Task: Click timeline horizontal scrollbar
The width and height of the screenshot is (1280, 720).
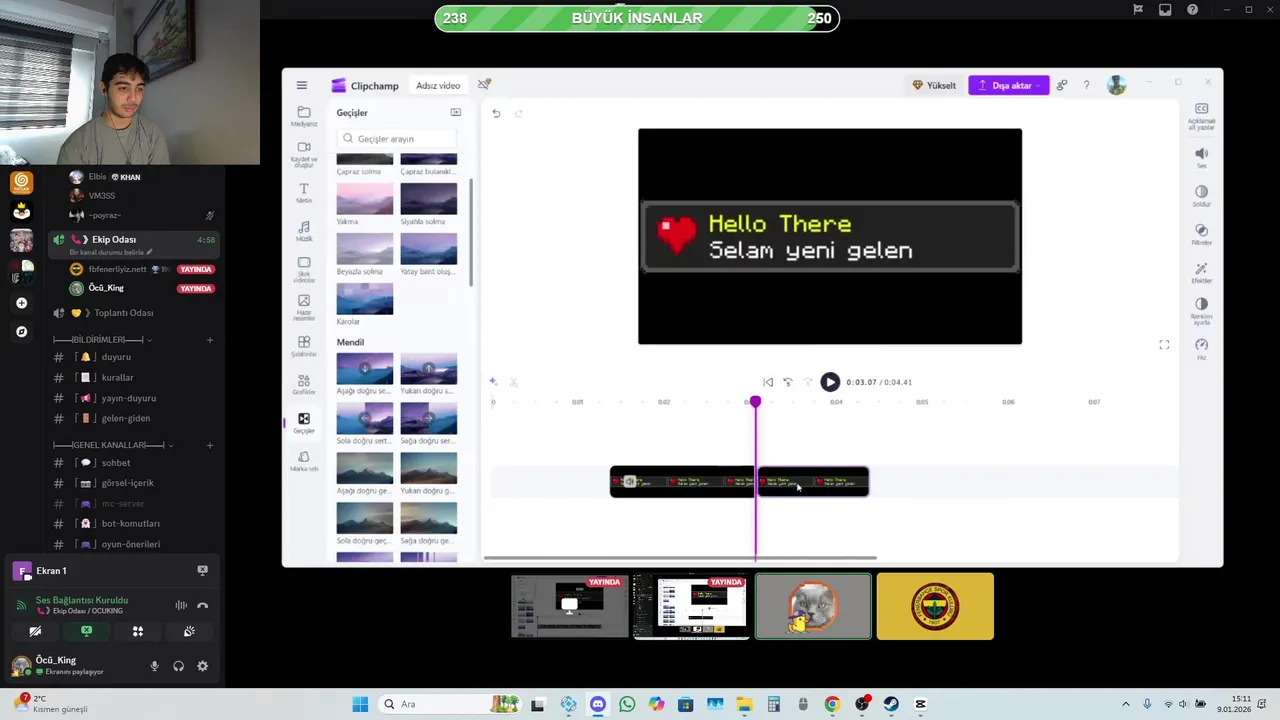Action: click(680, 558)
